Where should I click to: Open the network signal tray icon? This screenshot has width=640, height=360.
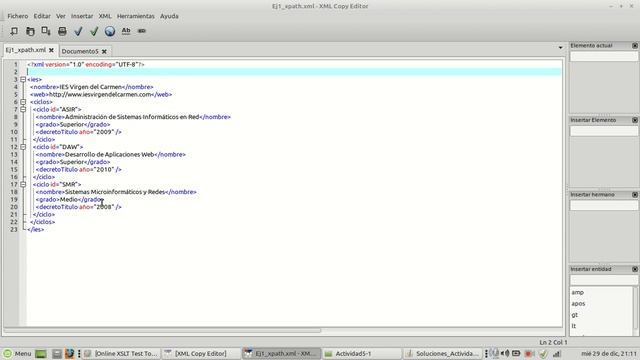[557, 353]
